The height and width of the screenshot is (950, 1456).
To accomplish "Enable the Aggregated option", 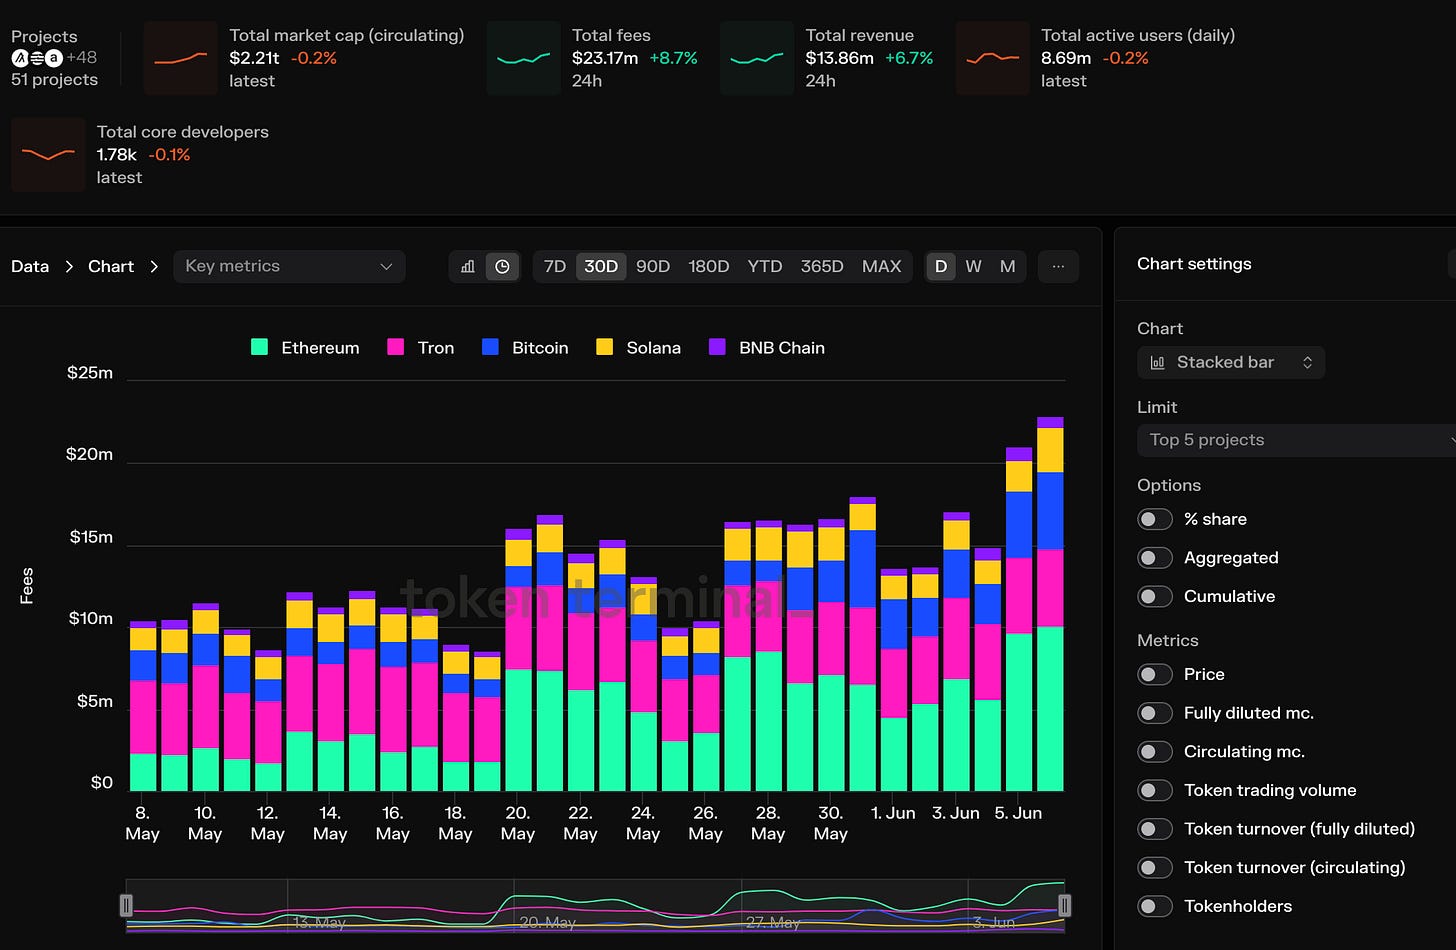I will coord(1154,558).
